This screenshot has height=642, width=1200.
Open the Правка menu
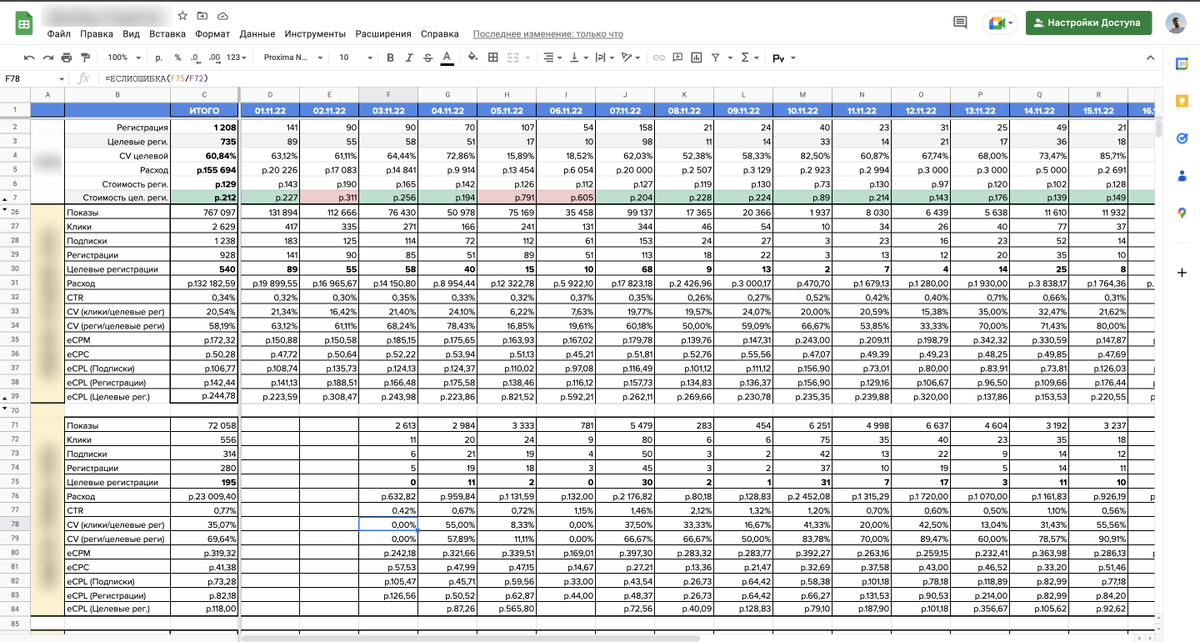point(96,34)
